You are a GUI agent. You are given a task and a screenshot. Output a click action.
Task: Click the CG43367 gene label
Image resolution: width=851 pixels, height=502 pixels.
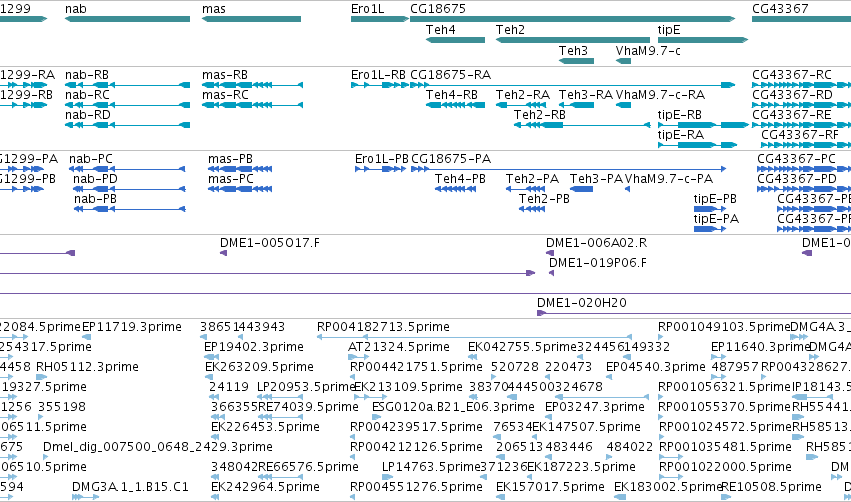click(x=780, y=9)
